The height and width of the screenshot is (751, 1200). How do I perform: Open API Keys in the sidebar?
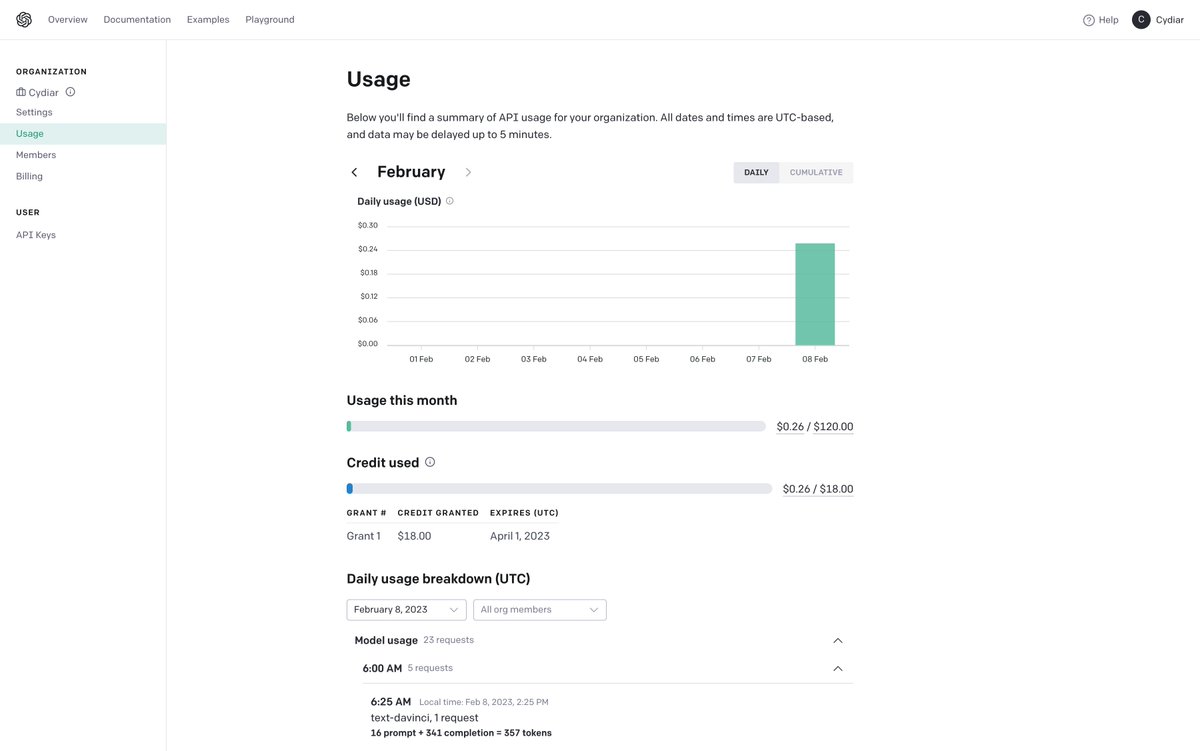(x=36, y=235)
